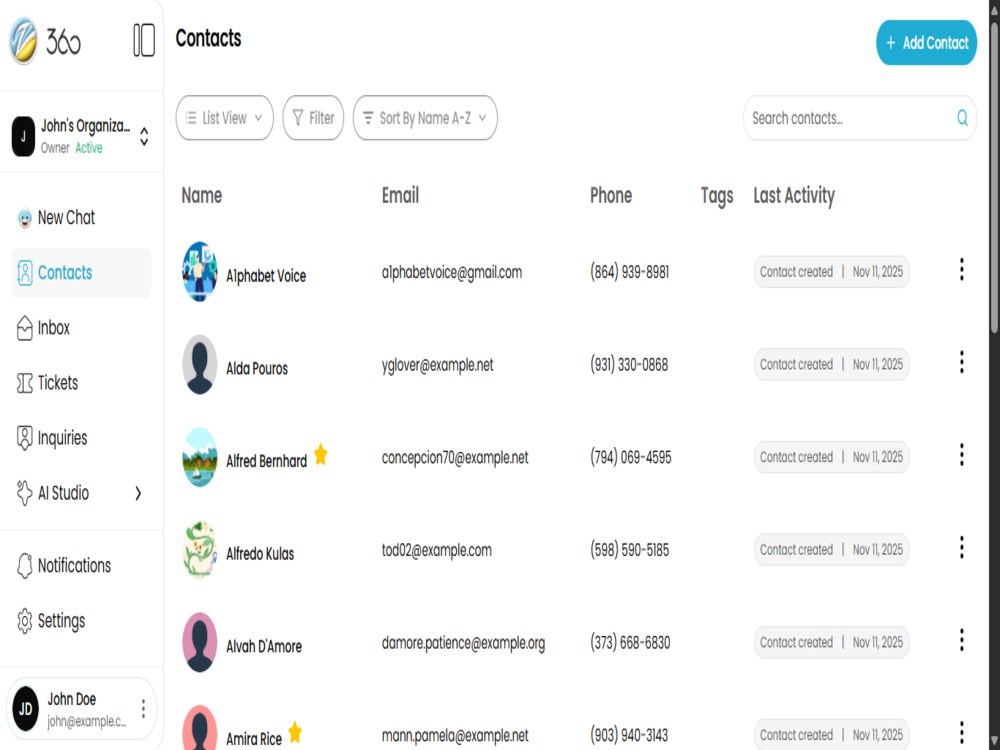Click the Settings gear icon
The width and height of the screenshot is (1000, 750).
pos(24,621)
